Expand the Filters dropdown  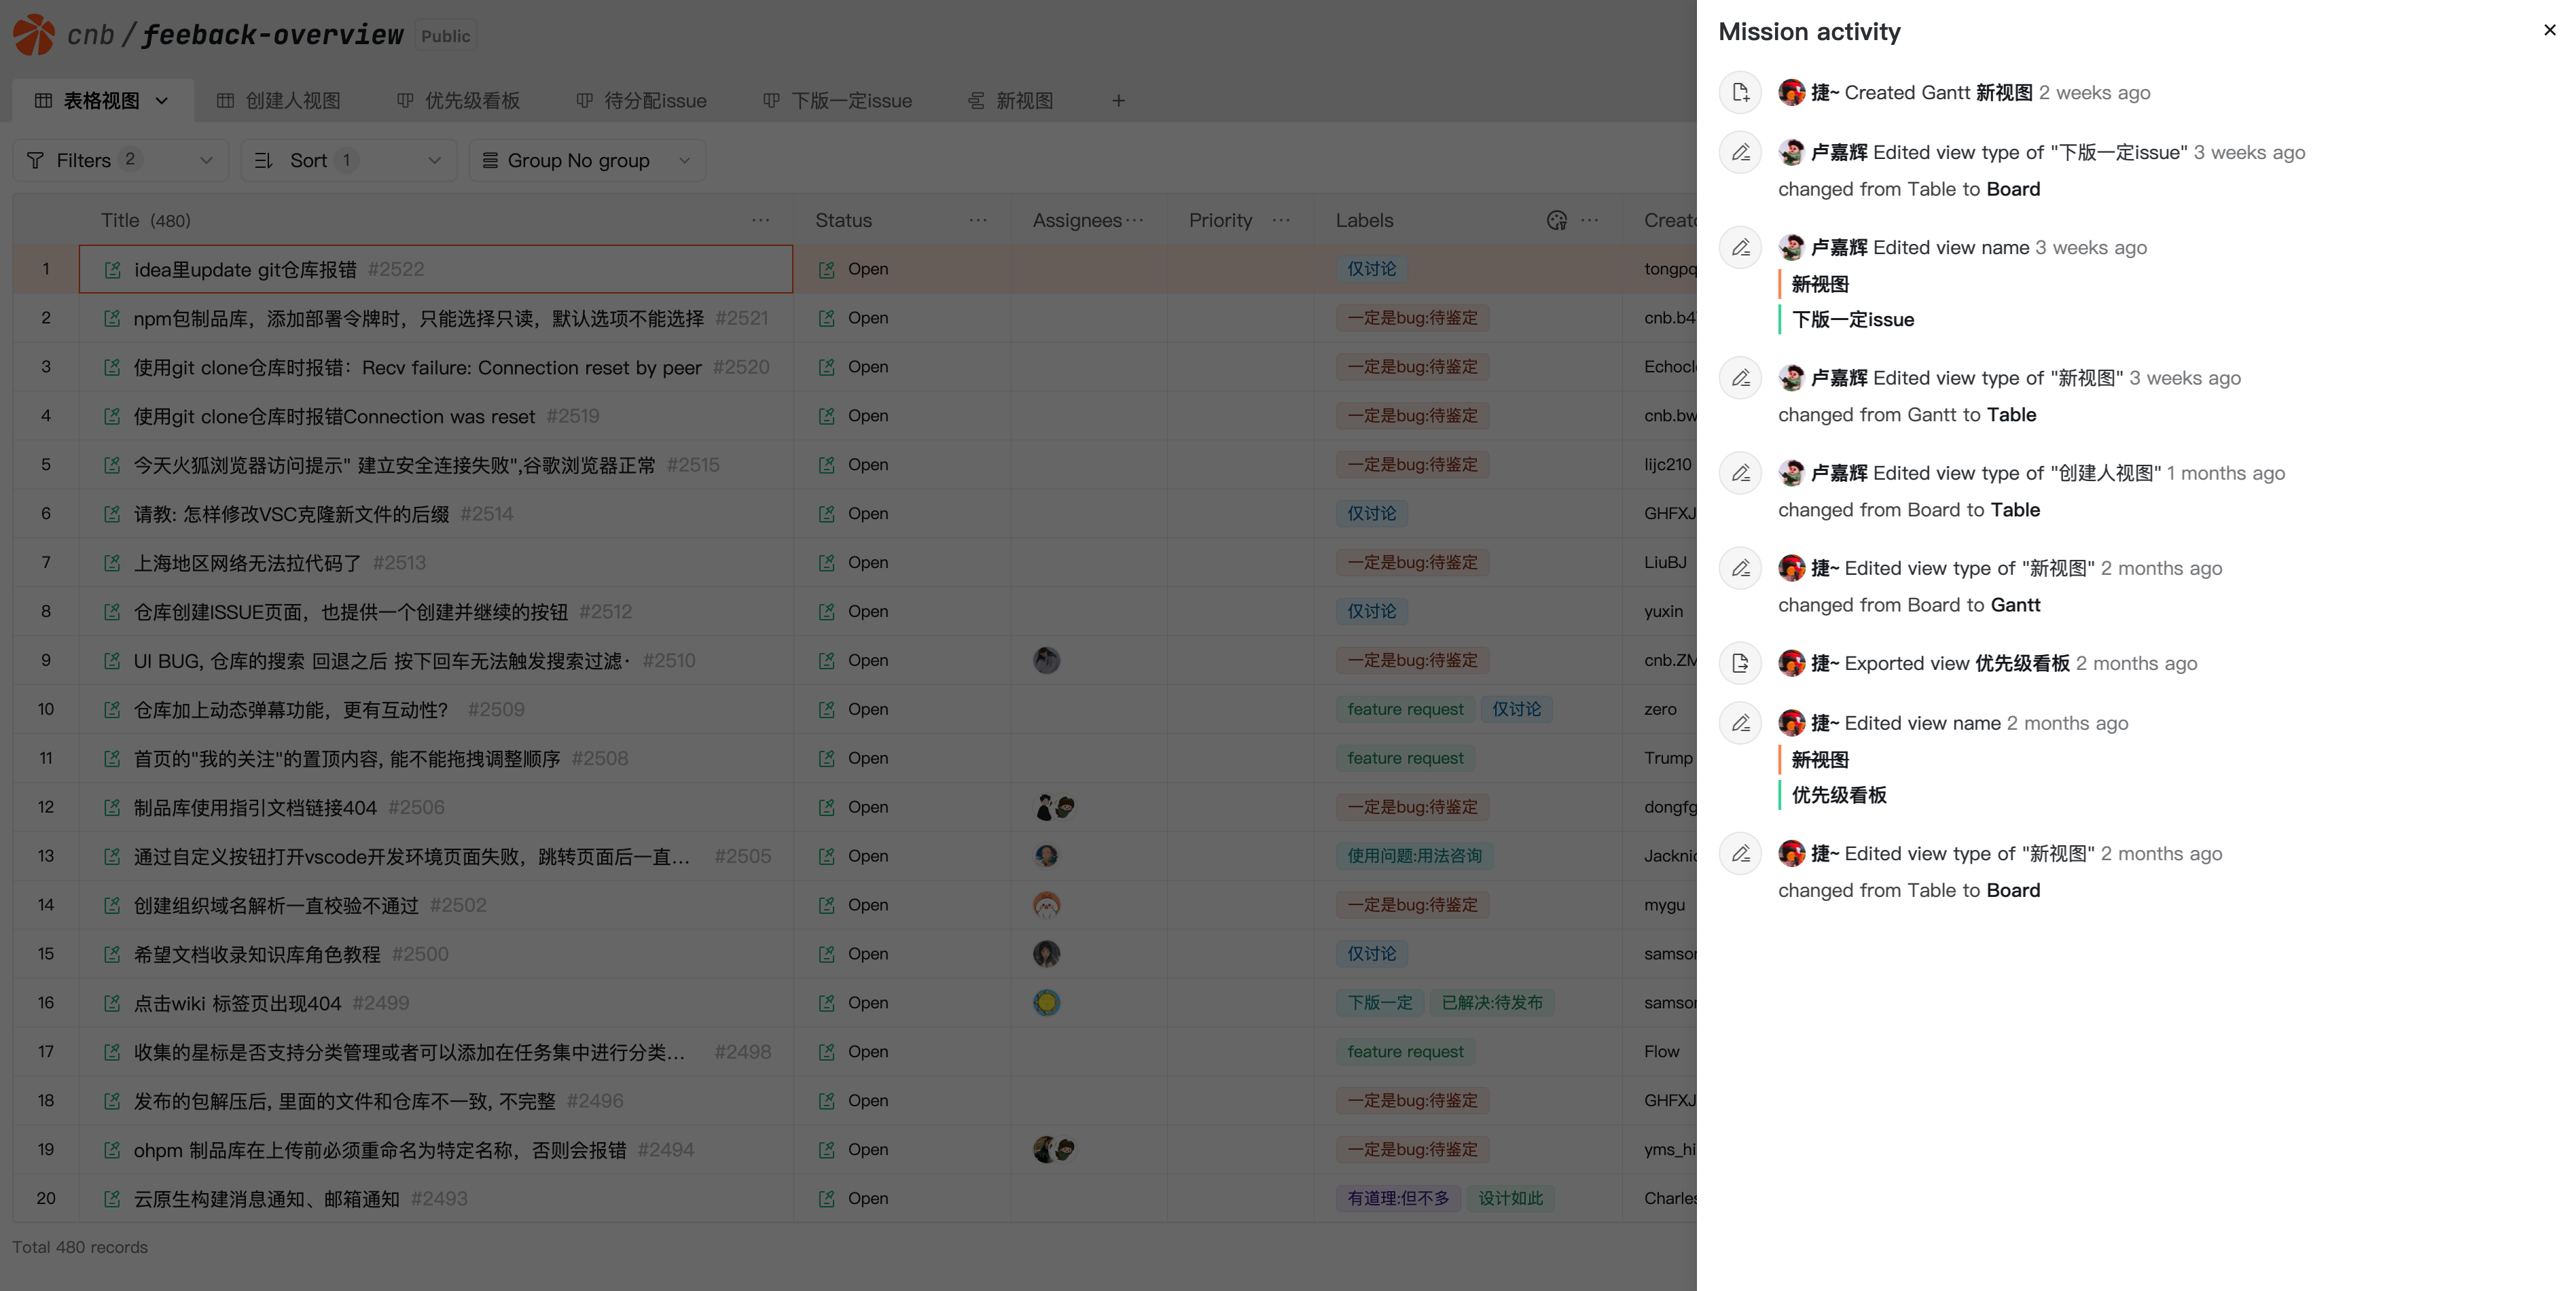pyautogui.click(x=120, y=160)
